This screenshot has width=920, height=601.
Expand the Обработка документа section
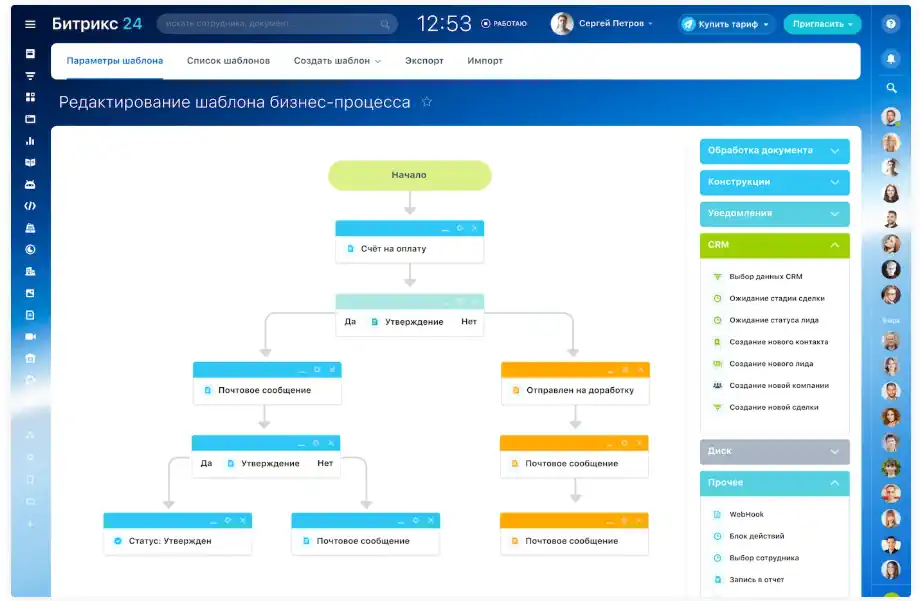tap(774, 151)
